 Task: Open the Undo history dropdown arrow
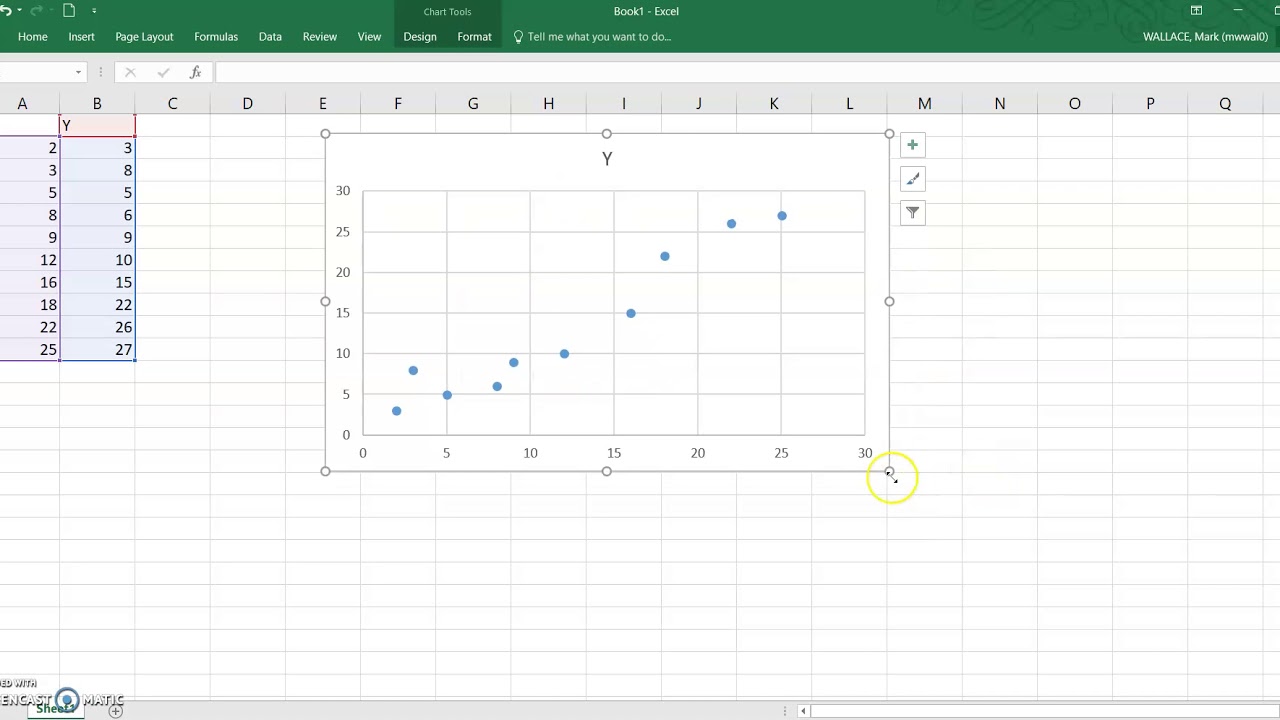click(19, 11)
